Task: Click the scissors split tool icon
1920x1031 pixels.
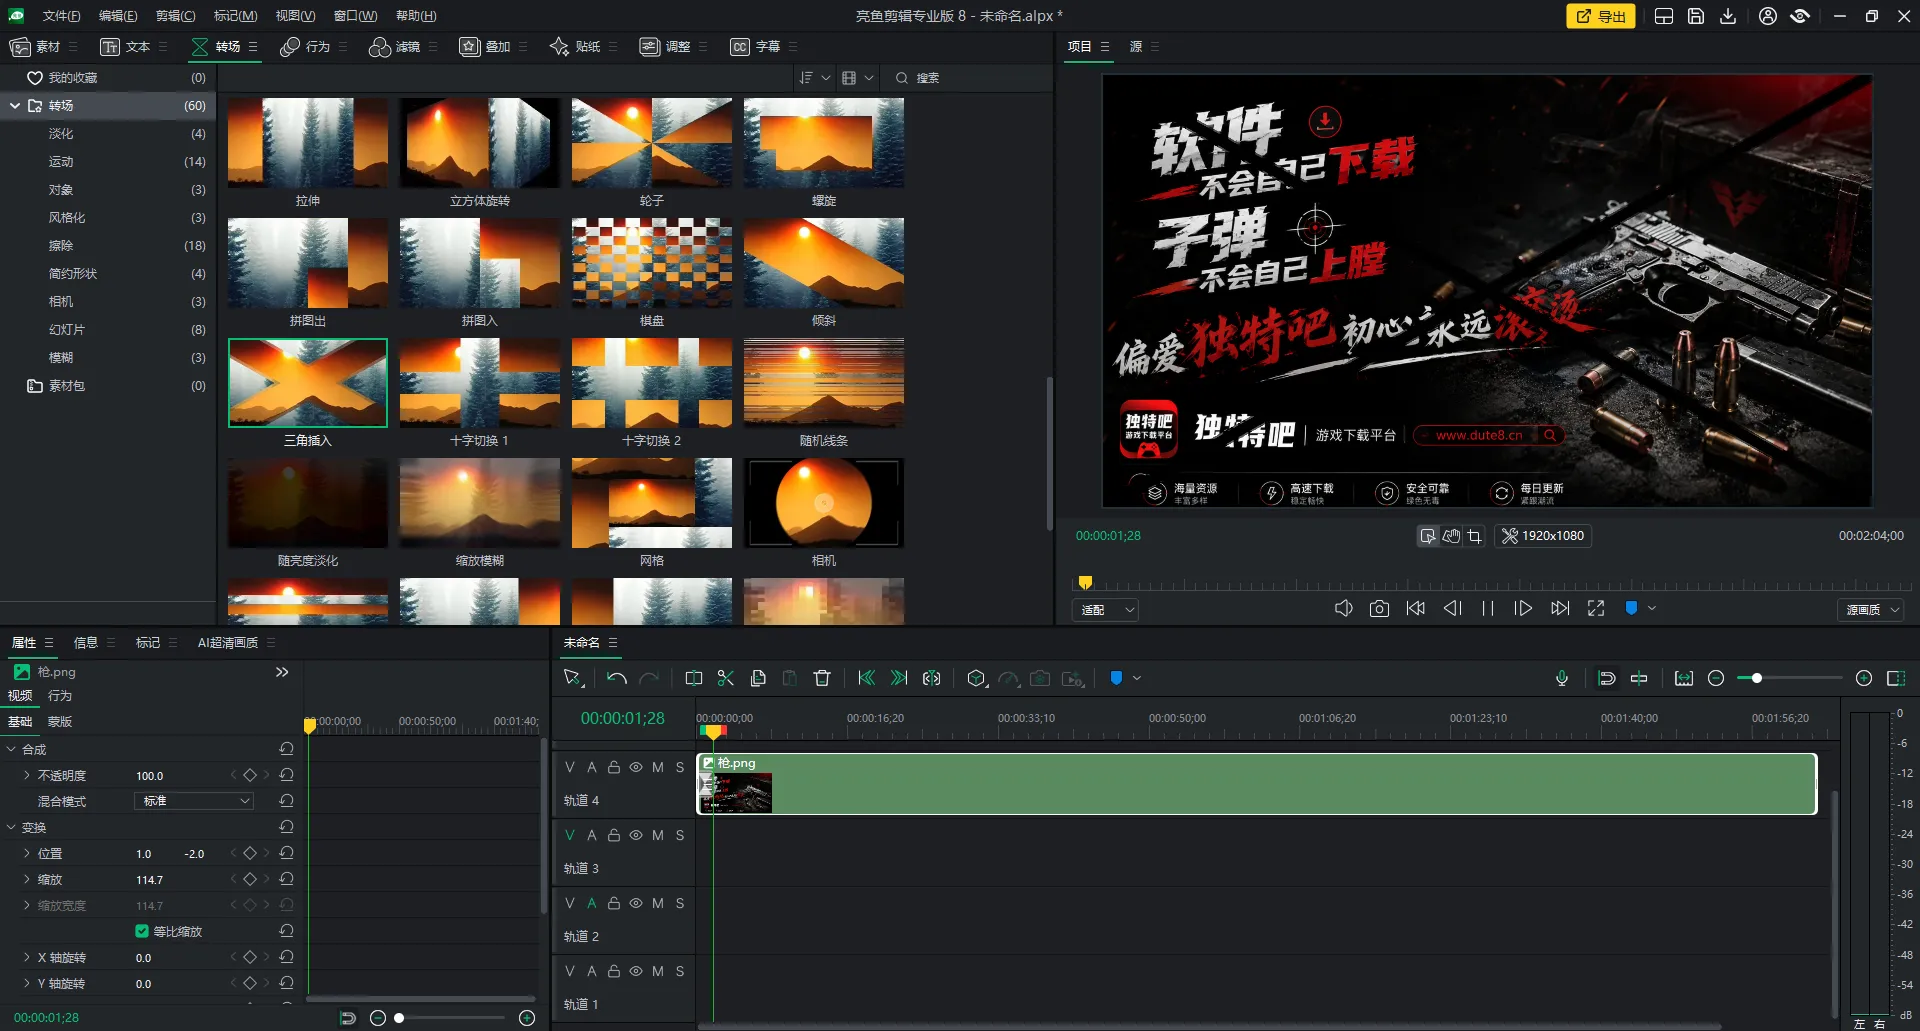Action: coord(726,678)
